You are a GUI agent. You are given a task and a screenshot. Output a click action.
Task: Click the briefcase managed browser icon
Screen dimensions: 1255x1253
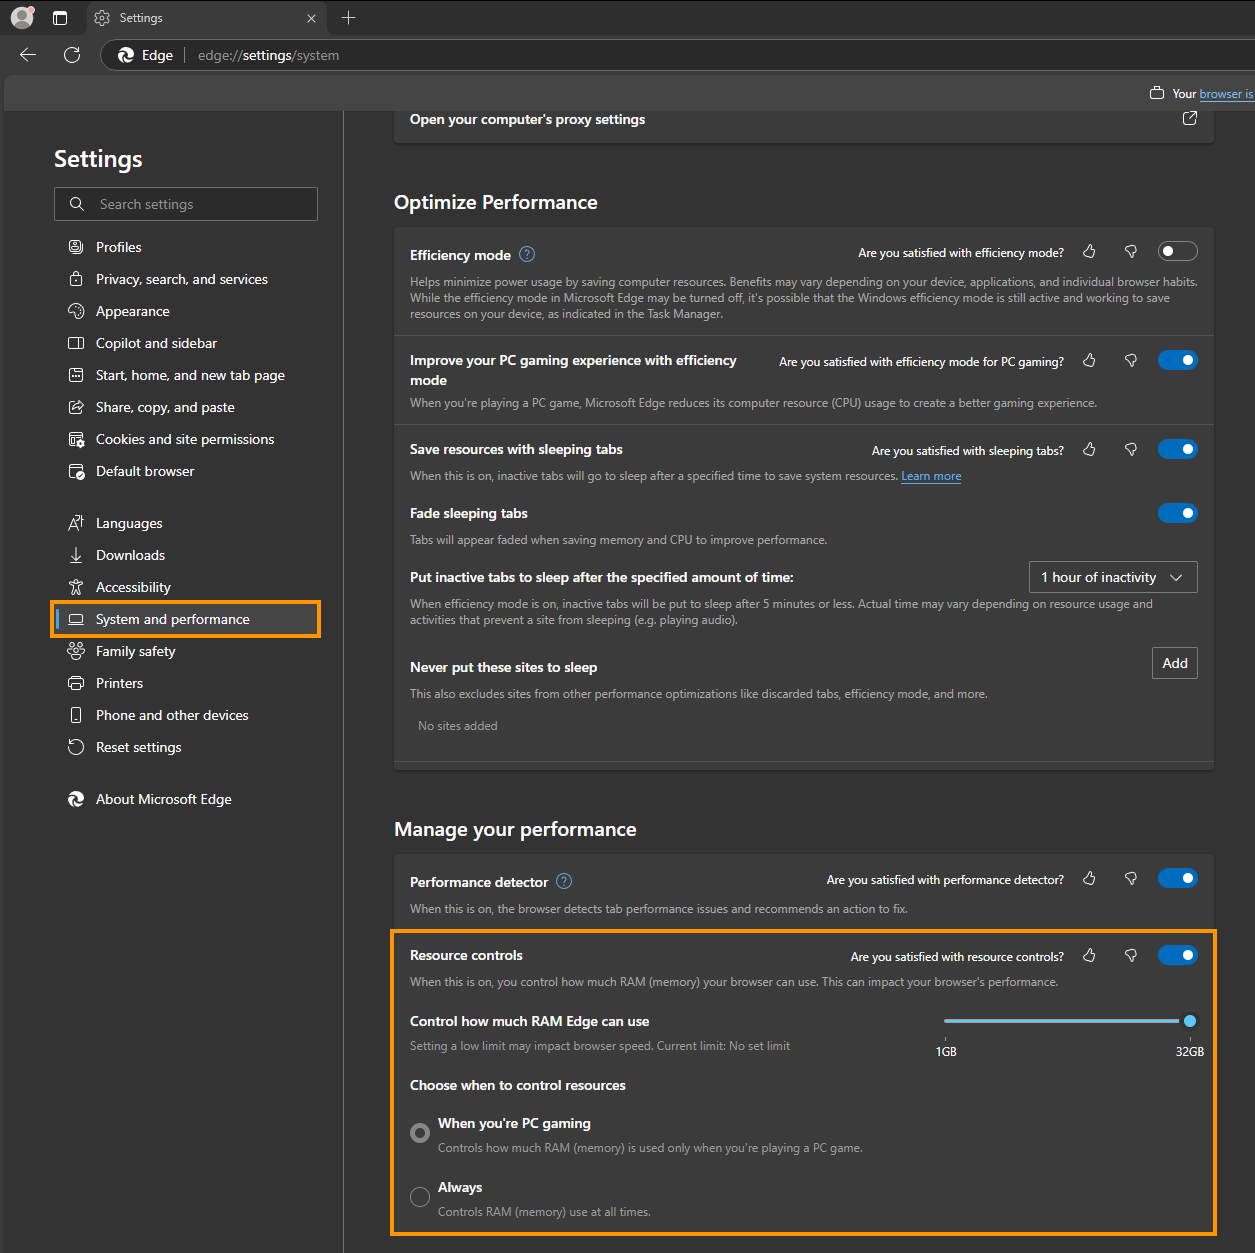point(1157,93)
